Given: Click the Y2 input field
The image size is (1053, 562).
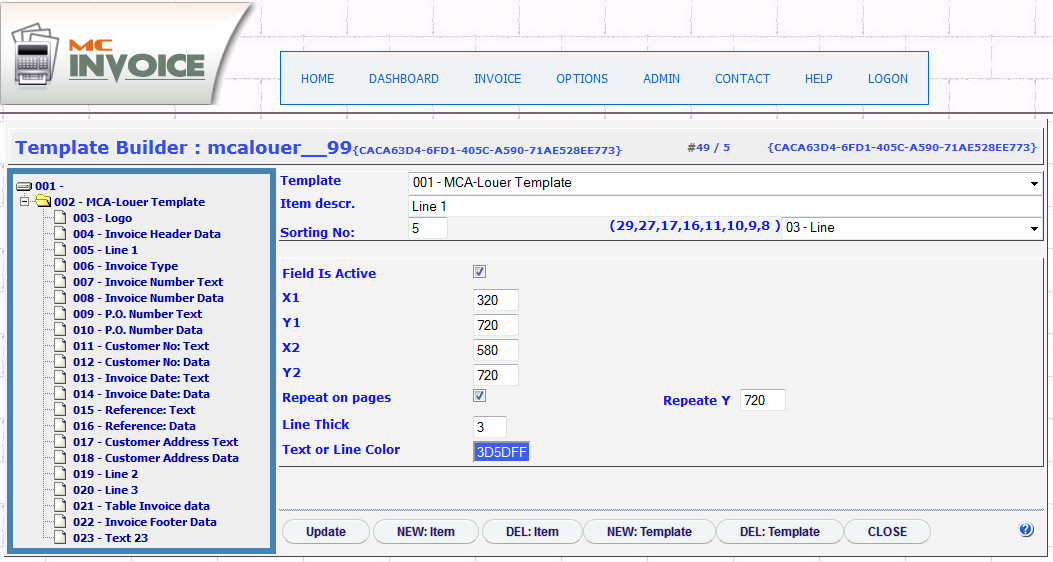Looking at the screenshot, I should click(496, 375).
